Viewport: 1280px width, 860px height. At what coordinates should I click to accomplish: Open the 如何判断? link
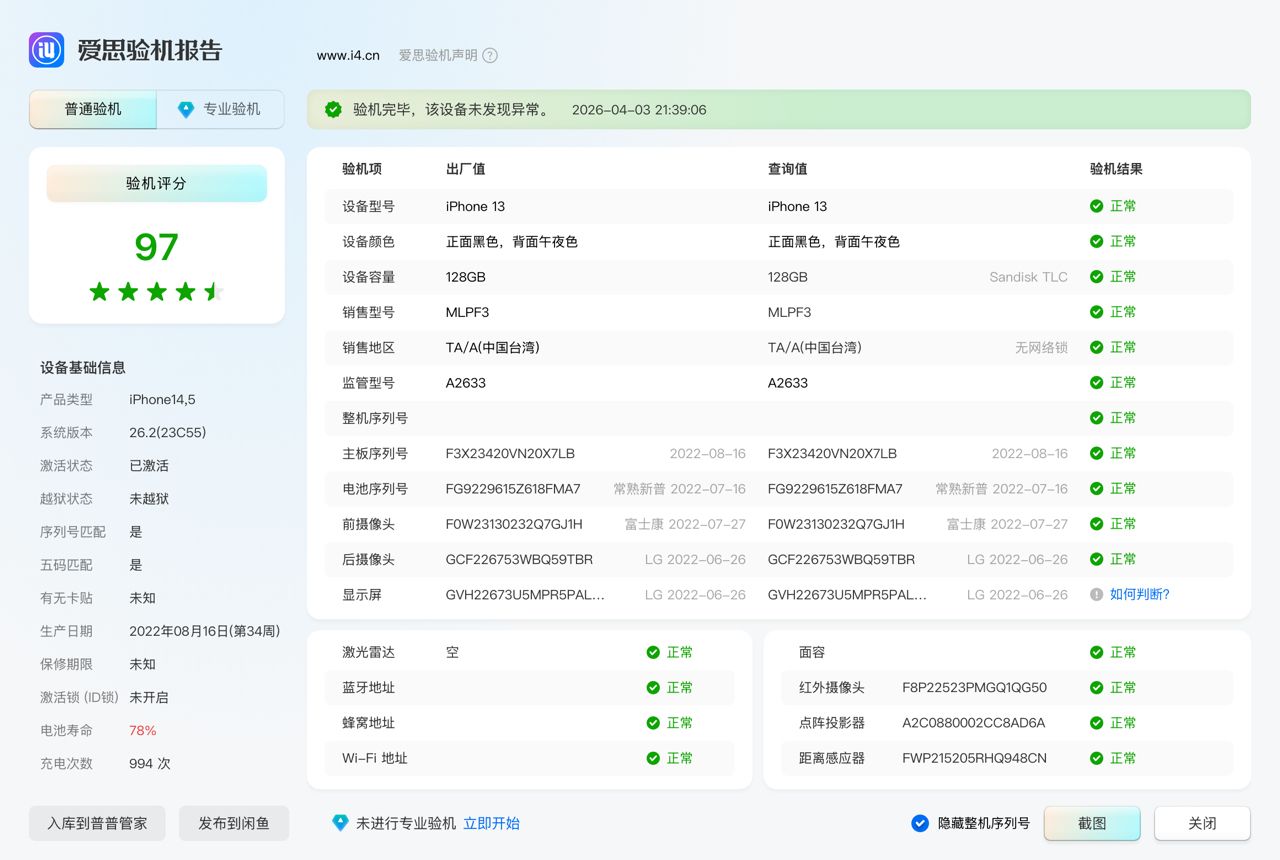tap(1139, 594)
